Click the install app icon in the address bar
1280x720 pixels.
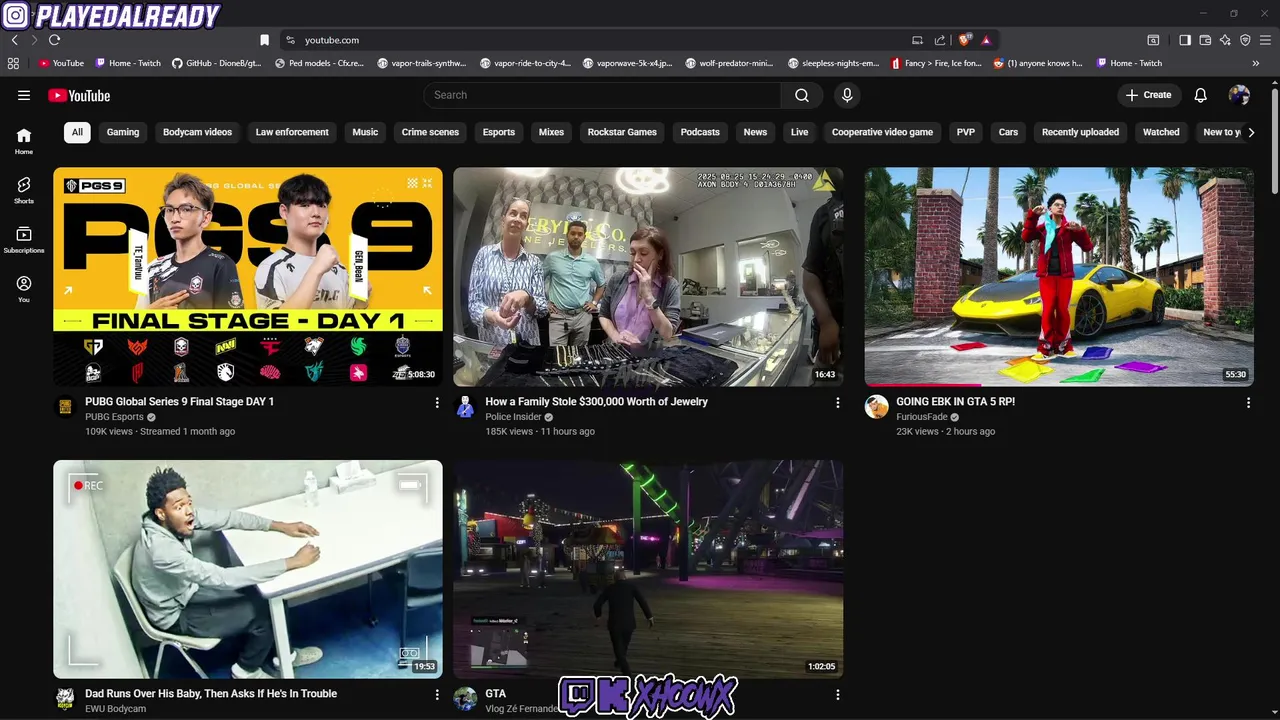pos(917,40)
